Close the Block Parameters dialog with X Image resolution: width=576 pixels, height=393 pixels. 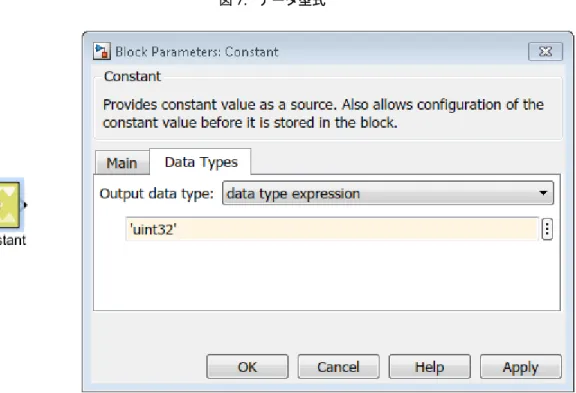(x=545, y=51)
